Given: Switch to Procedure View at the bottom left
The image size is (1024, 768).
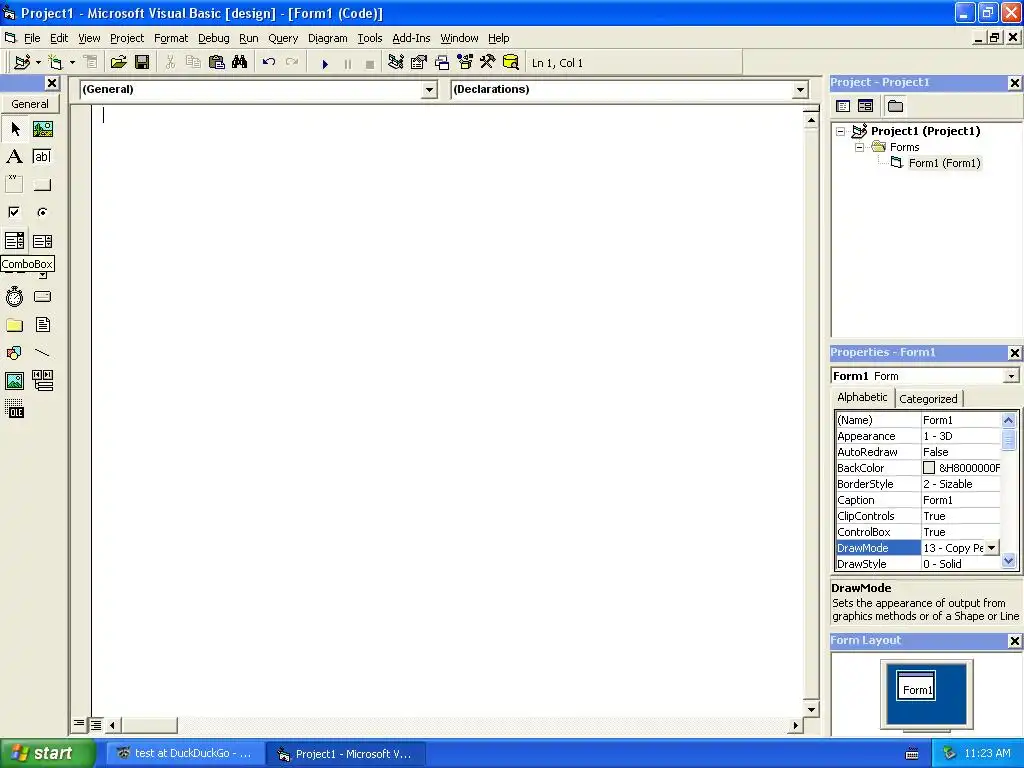Looking at the screenshot, I should pos(79,724).
